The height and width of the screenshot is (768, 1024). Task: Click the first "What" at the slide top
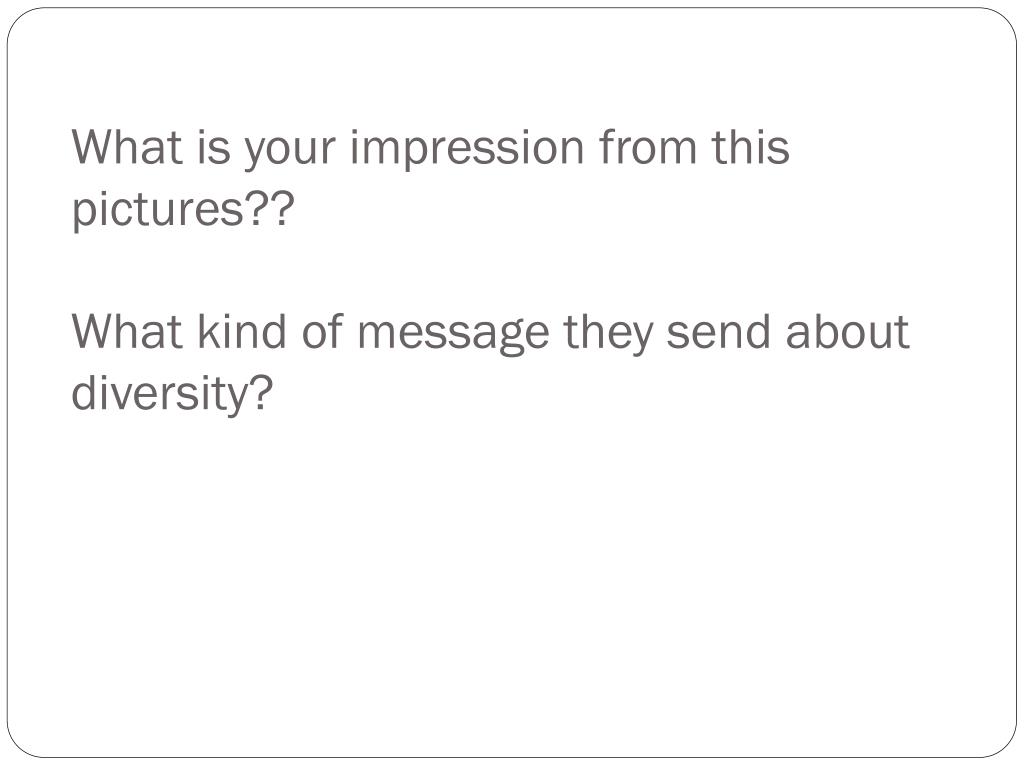pos(127,147)
